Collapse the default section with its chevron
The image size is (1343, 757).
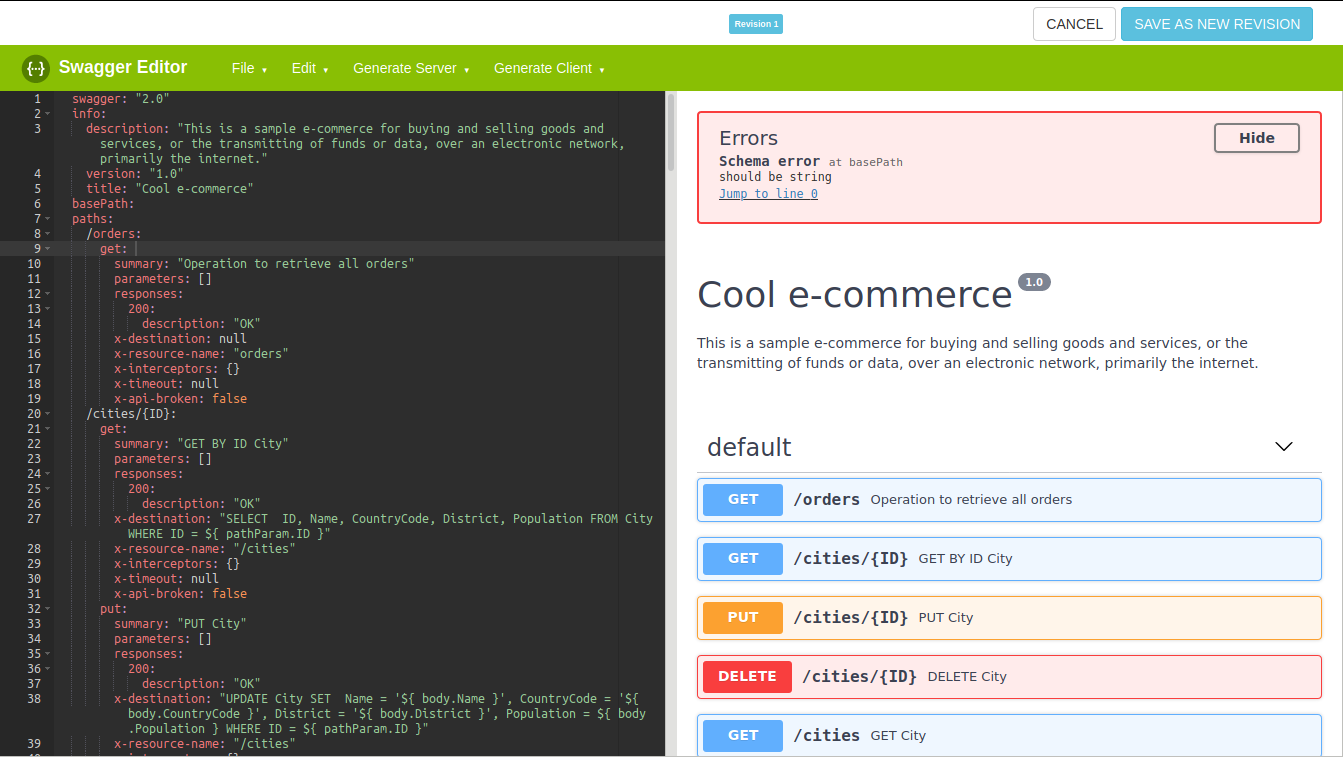point(1283,446)
